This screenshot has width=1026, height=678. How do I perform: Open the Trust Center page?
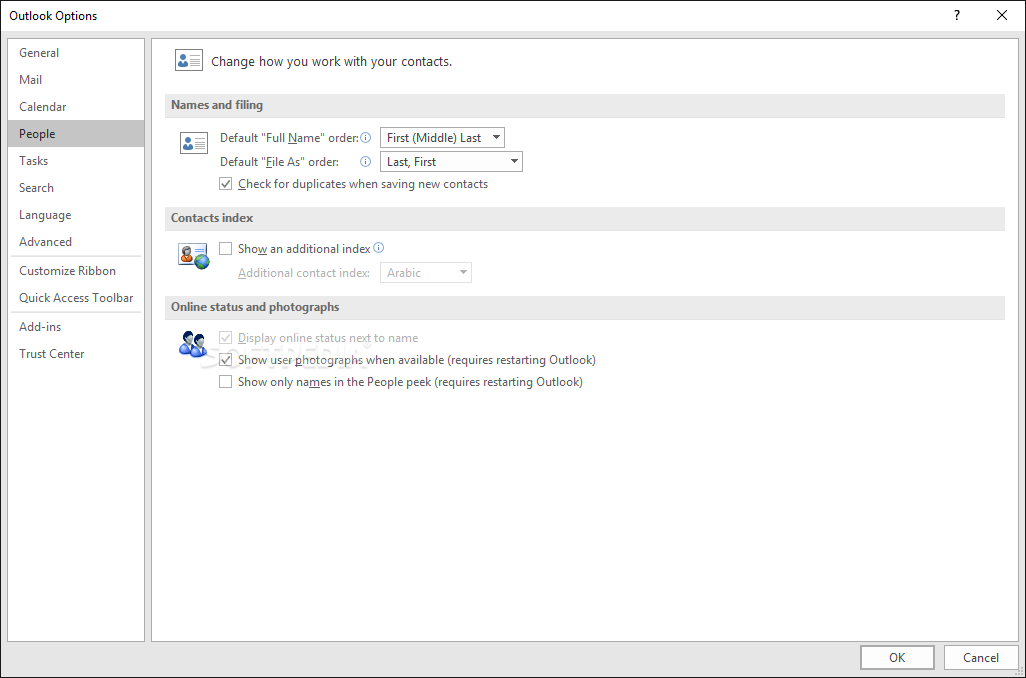[76, 353]
